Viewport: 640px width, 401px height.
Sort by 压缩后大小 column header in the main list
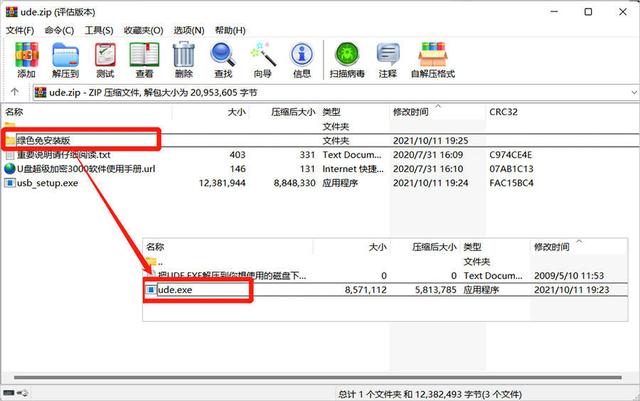(284, 112)
